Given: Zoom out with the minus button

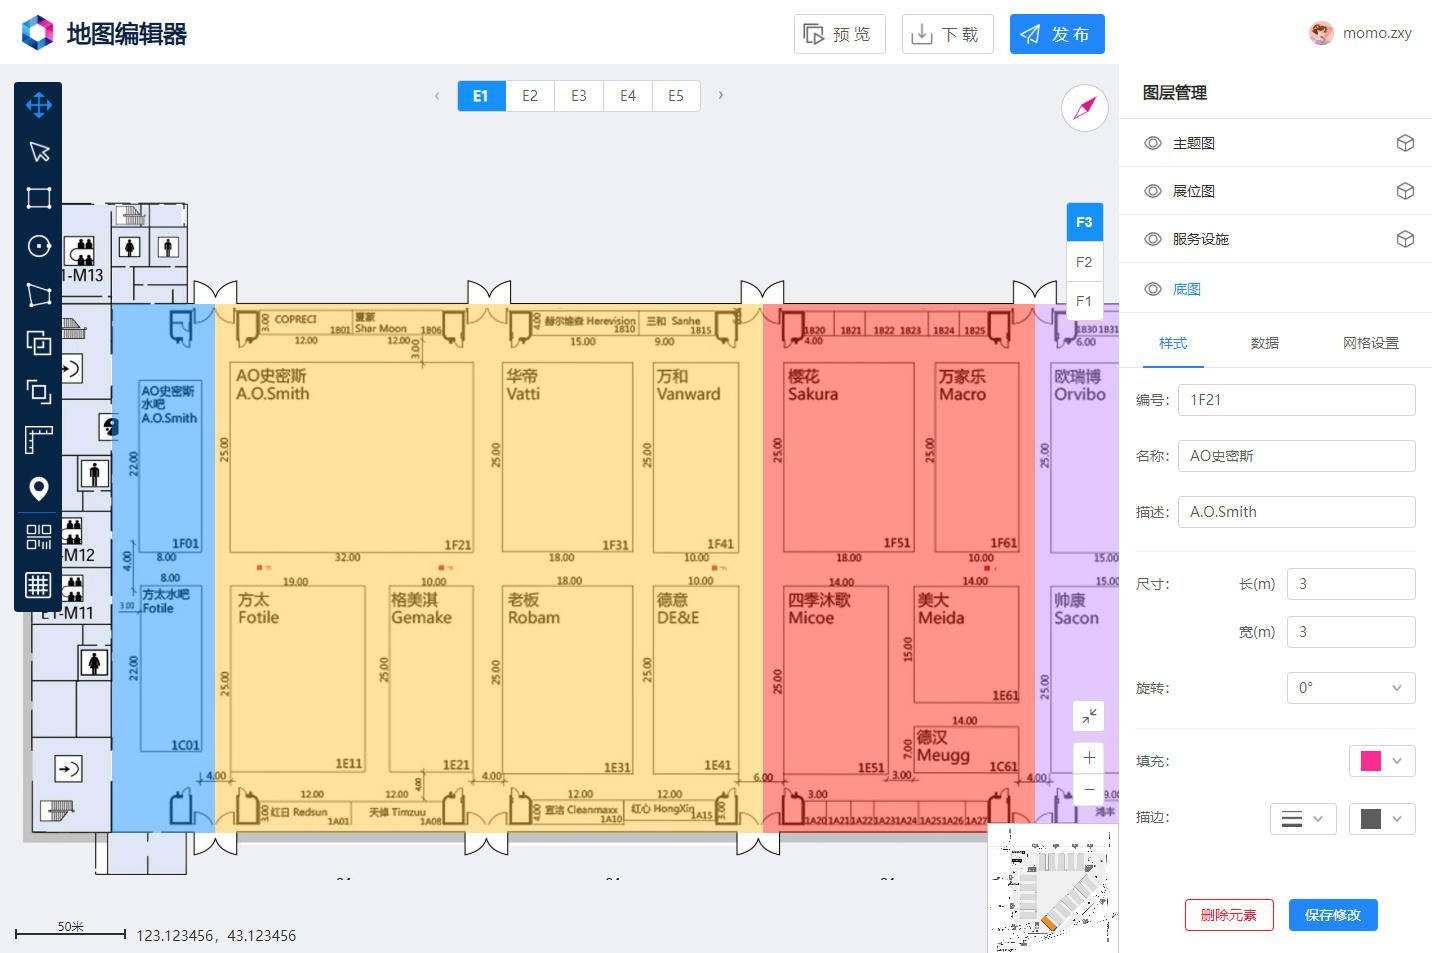Looking at the screenshot, I should point(1088,790).
